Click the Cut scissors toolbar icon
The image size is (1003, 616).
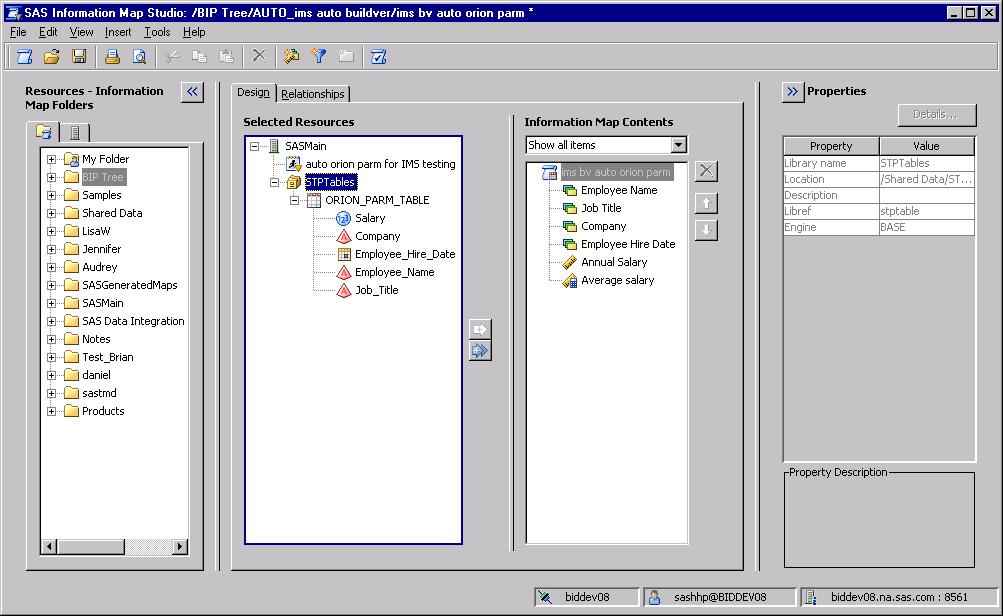(172, 57)
